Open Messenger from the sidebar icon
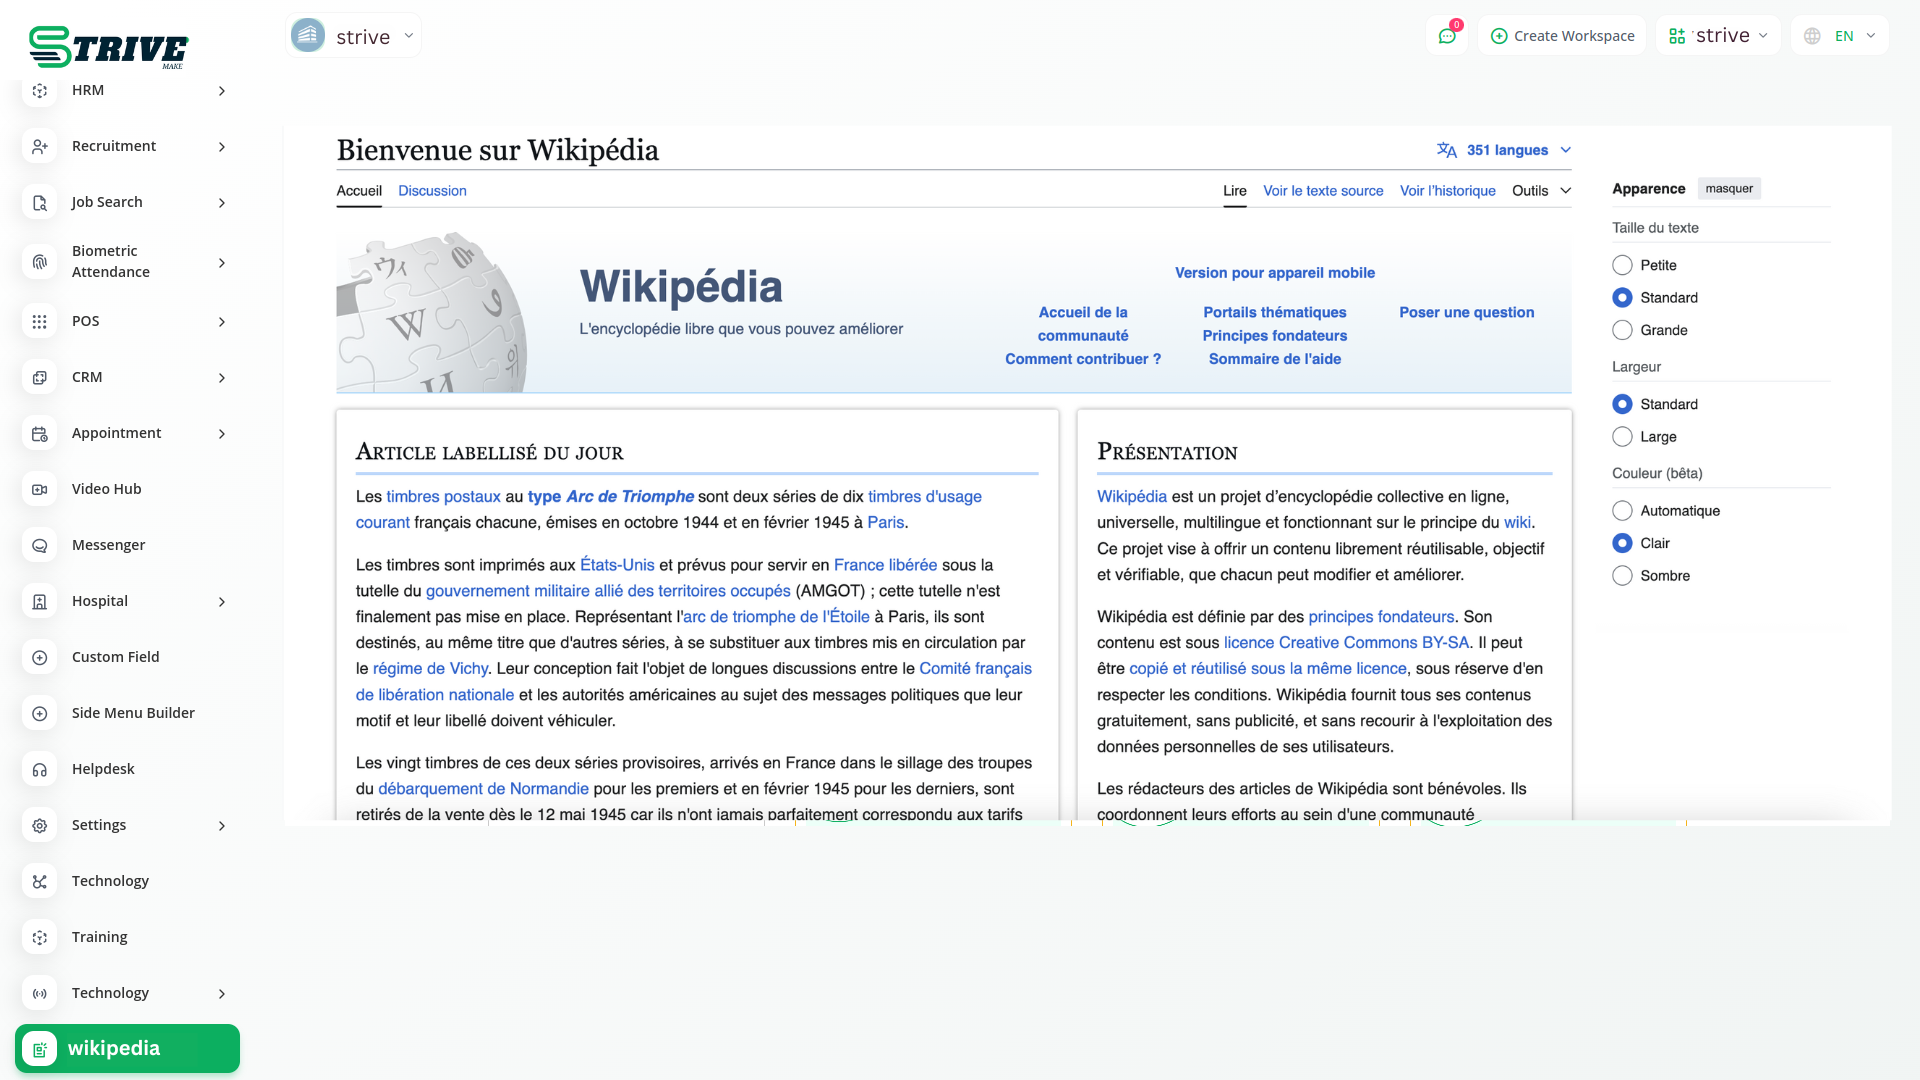The height and width of the screenshot is (1080, 1920). (40, 545)
